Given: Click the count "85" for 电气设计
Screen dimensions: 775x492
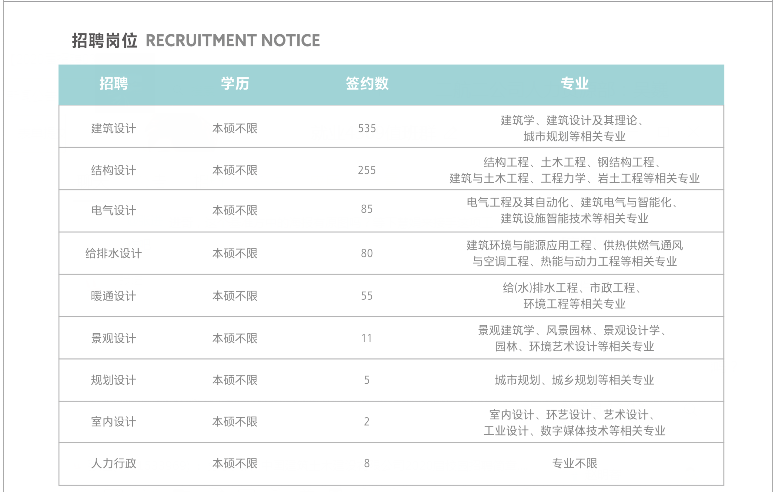Looking at the screenshot, I should click(367, 211).
